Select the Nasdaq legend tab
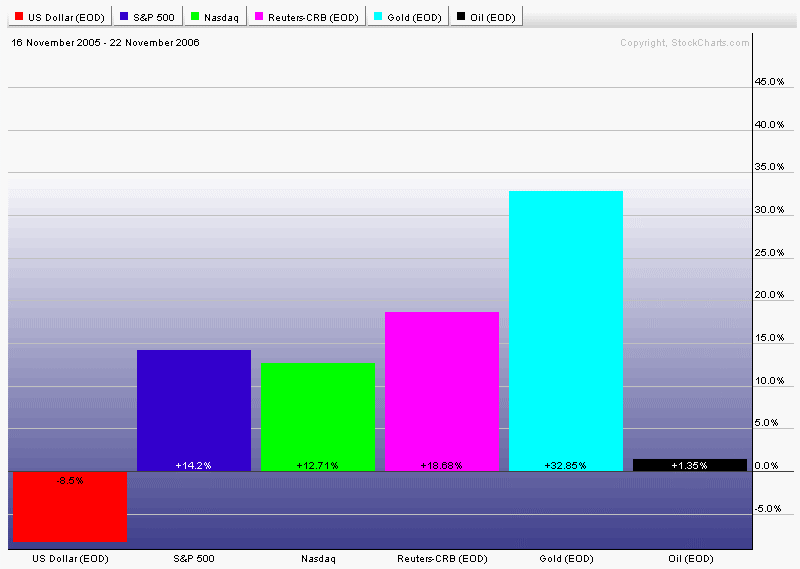 point(215,17)
